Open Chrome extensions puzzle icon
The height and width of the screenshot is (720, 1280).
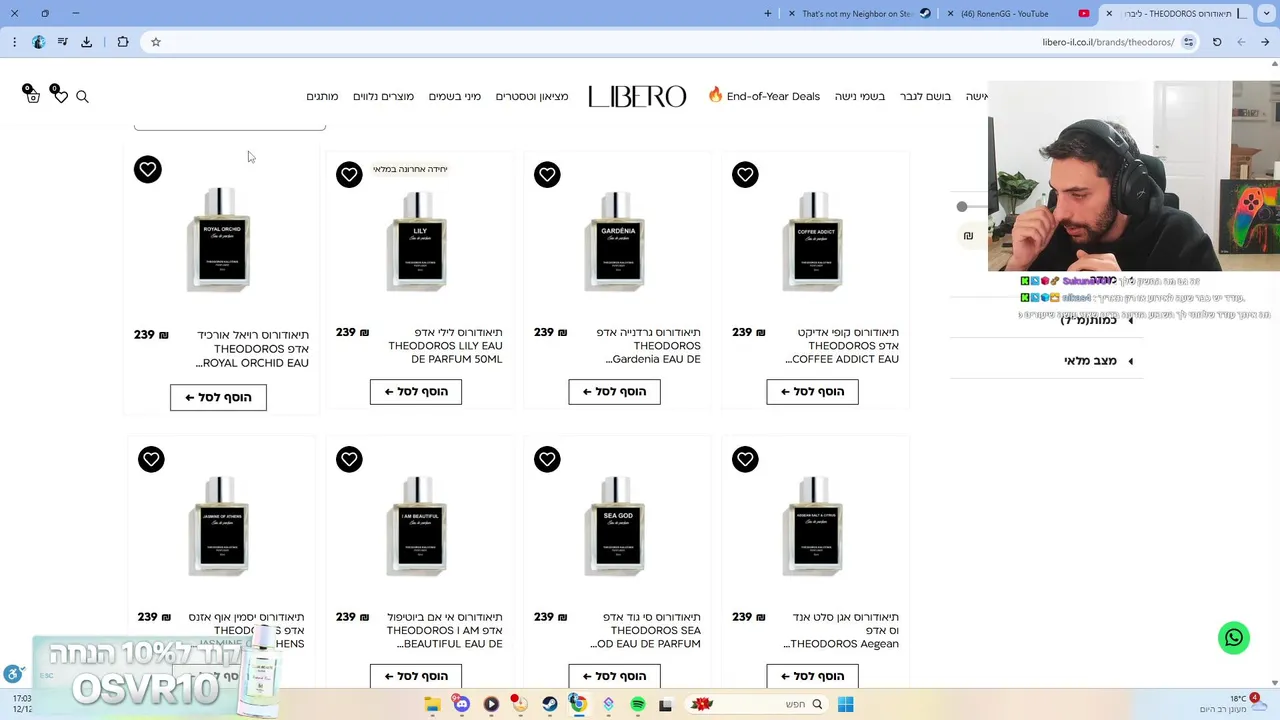[x=123, y=42]
